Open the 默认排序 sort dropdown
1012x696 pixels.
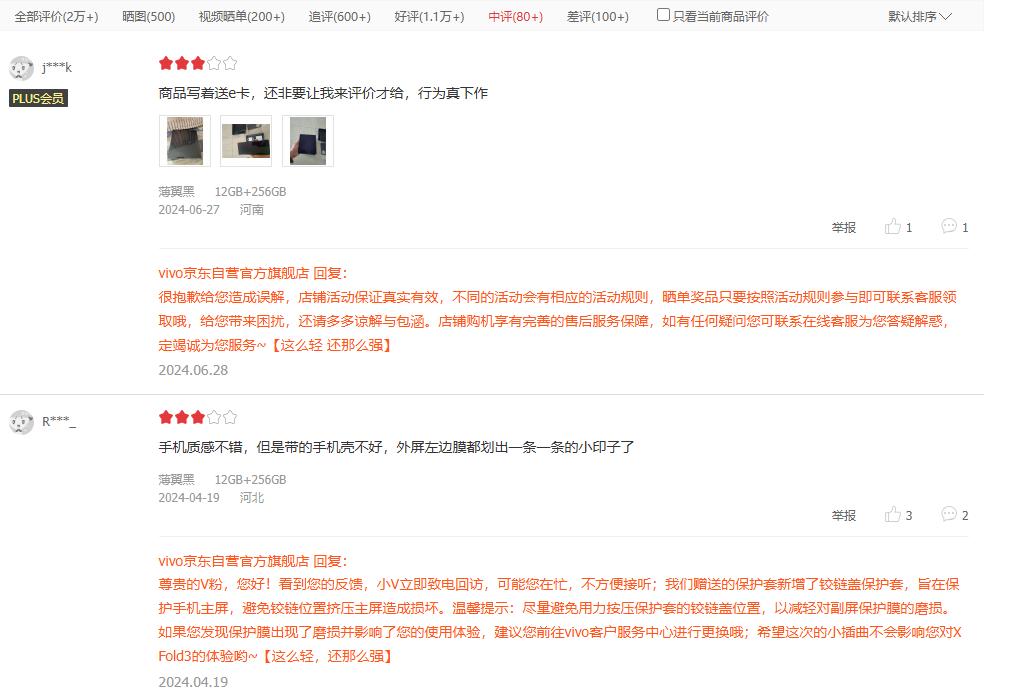pos(919,17)
